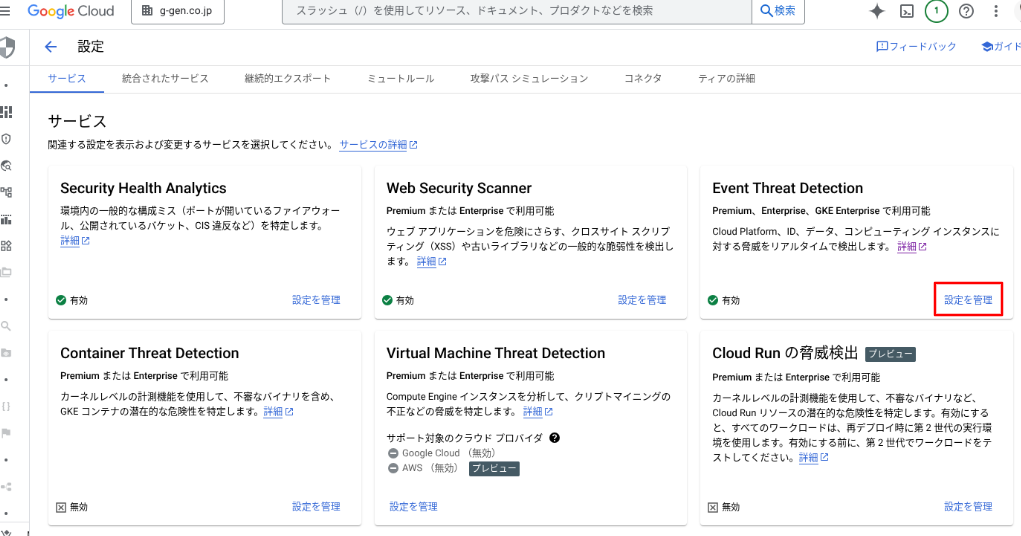Click 無効 status icon in Container Threat Detection

[61, 507]
